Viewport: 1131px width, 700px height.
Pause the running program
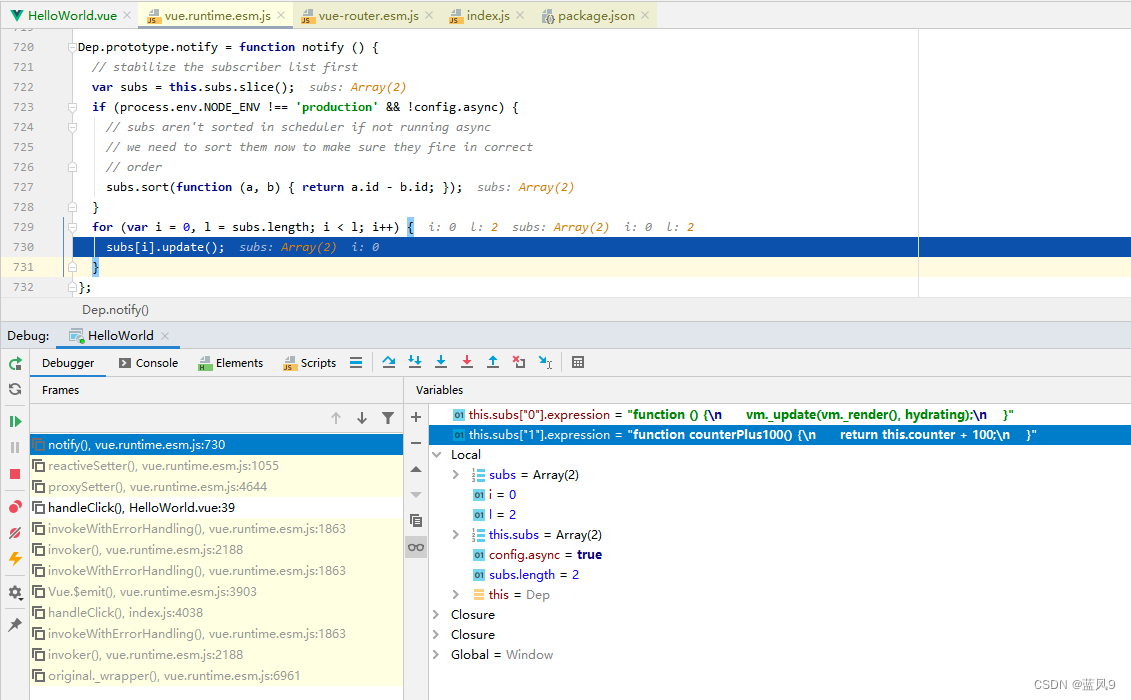tap(15, 447)
